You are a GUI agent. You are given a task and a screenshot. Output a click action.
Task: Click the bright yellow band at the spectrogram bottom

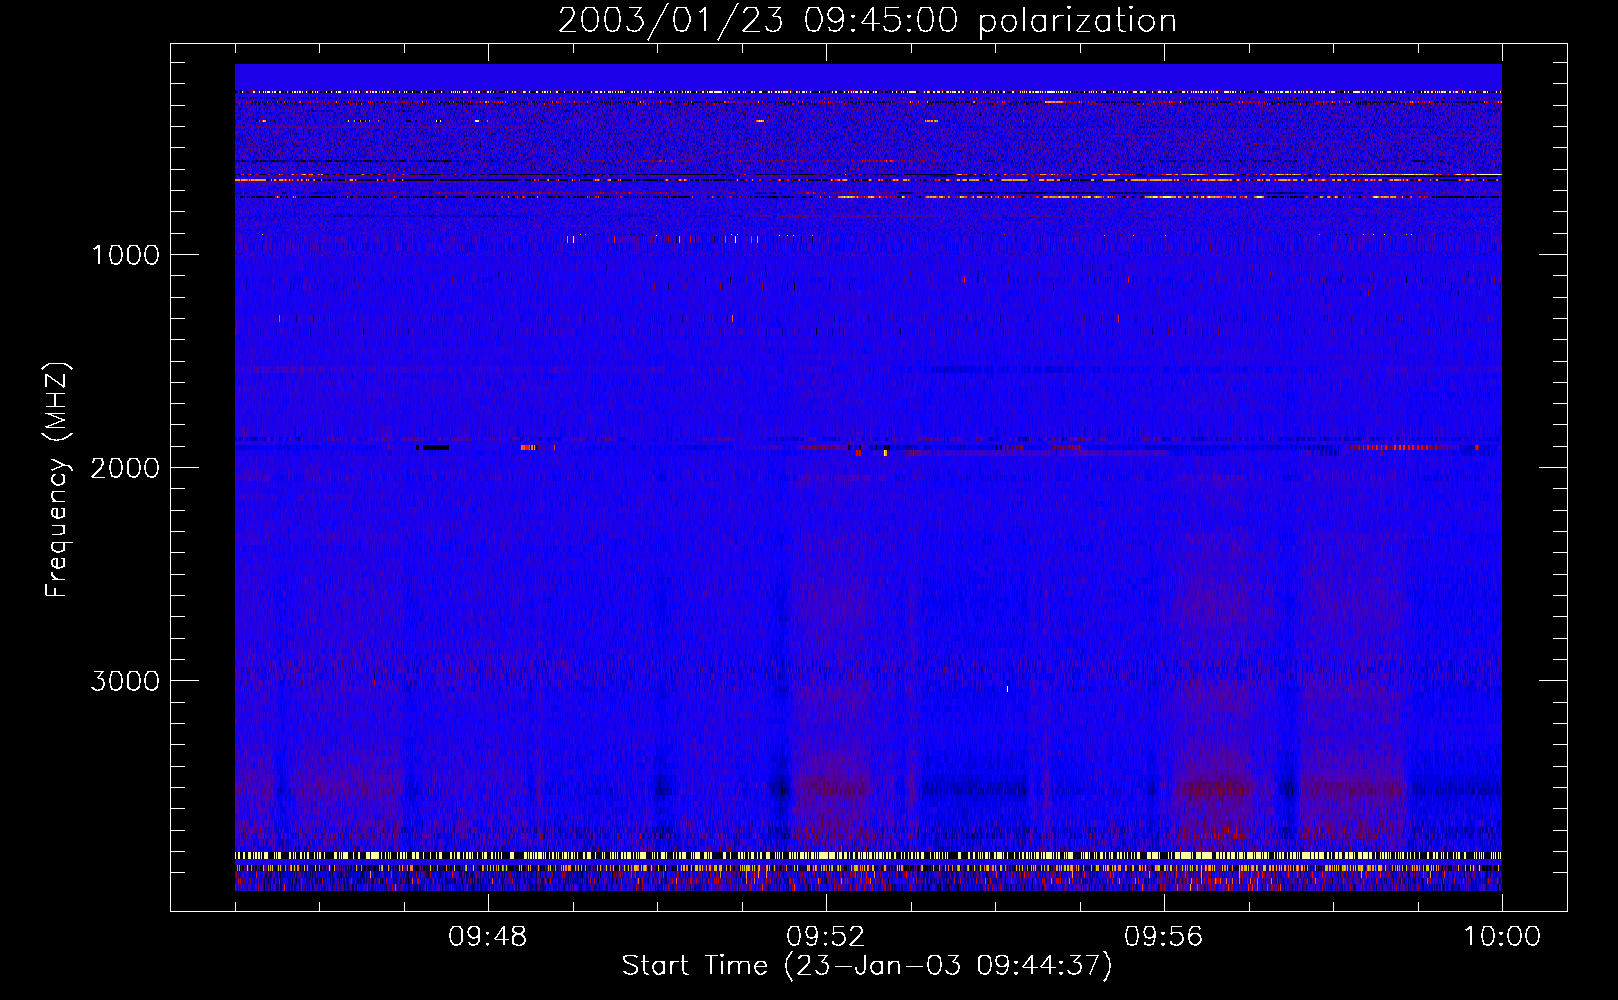[868, 856]
